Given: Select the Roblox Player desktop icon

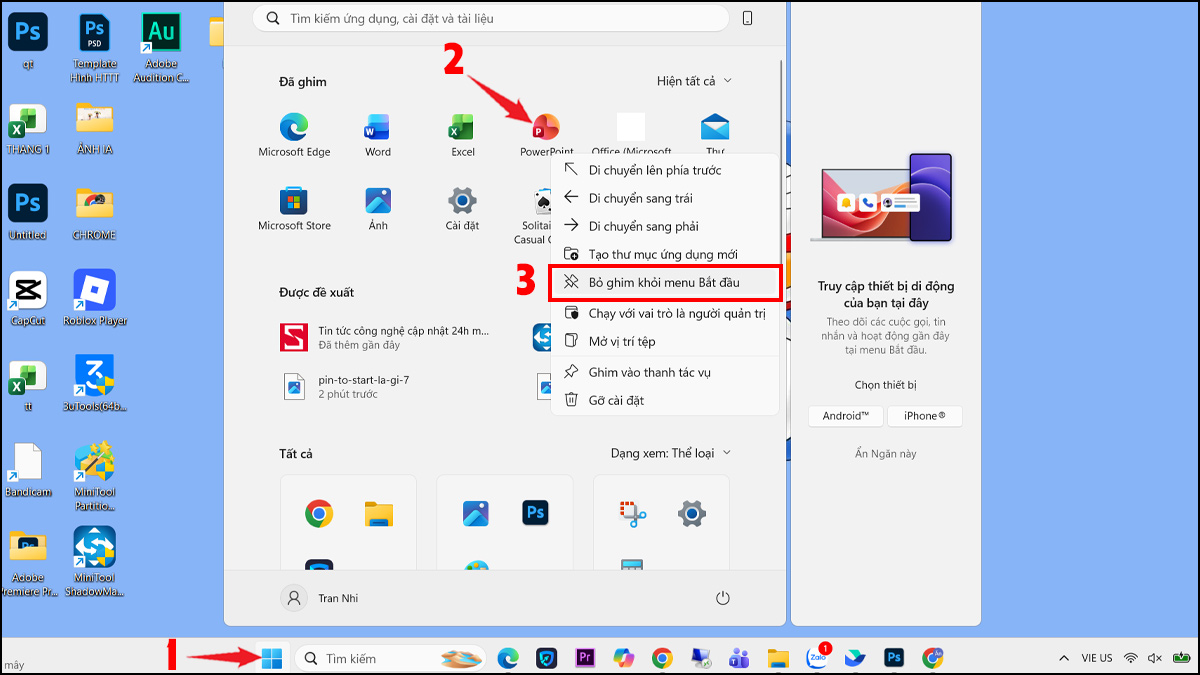Looking at the screenshot, I should click(x=94, y=299).
